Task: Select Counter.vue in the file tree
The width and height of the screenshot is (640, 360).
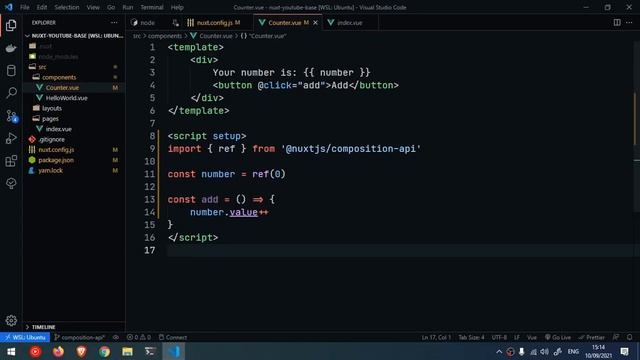Action: [74, 87]
